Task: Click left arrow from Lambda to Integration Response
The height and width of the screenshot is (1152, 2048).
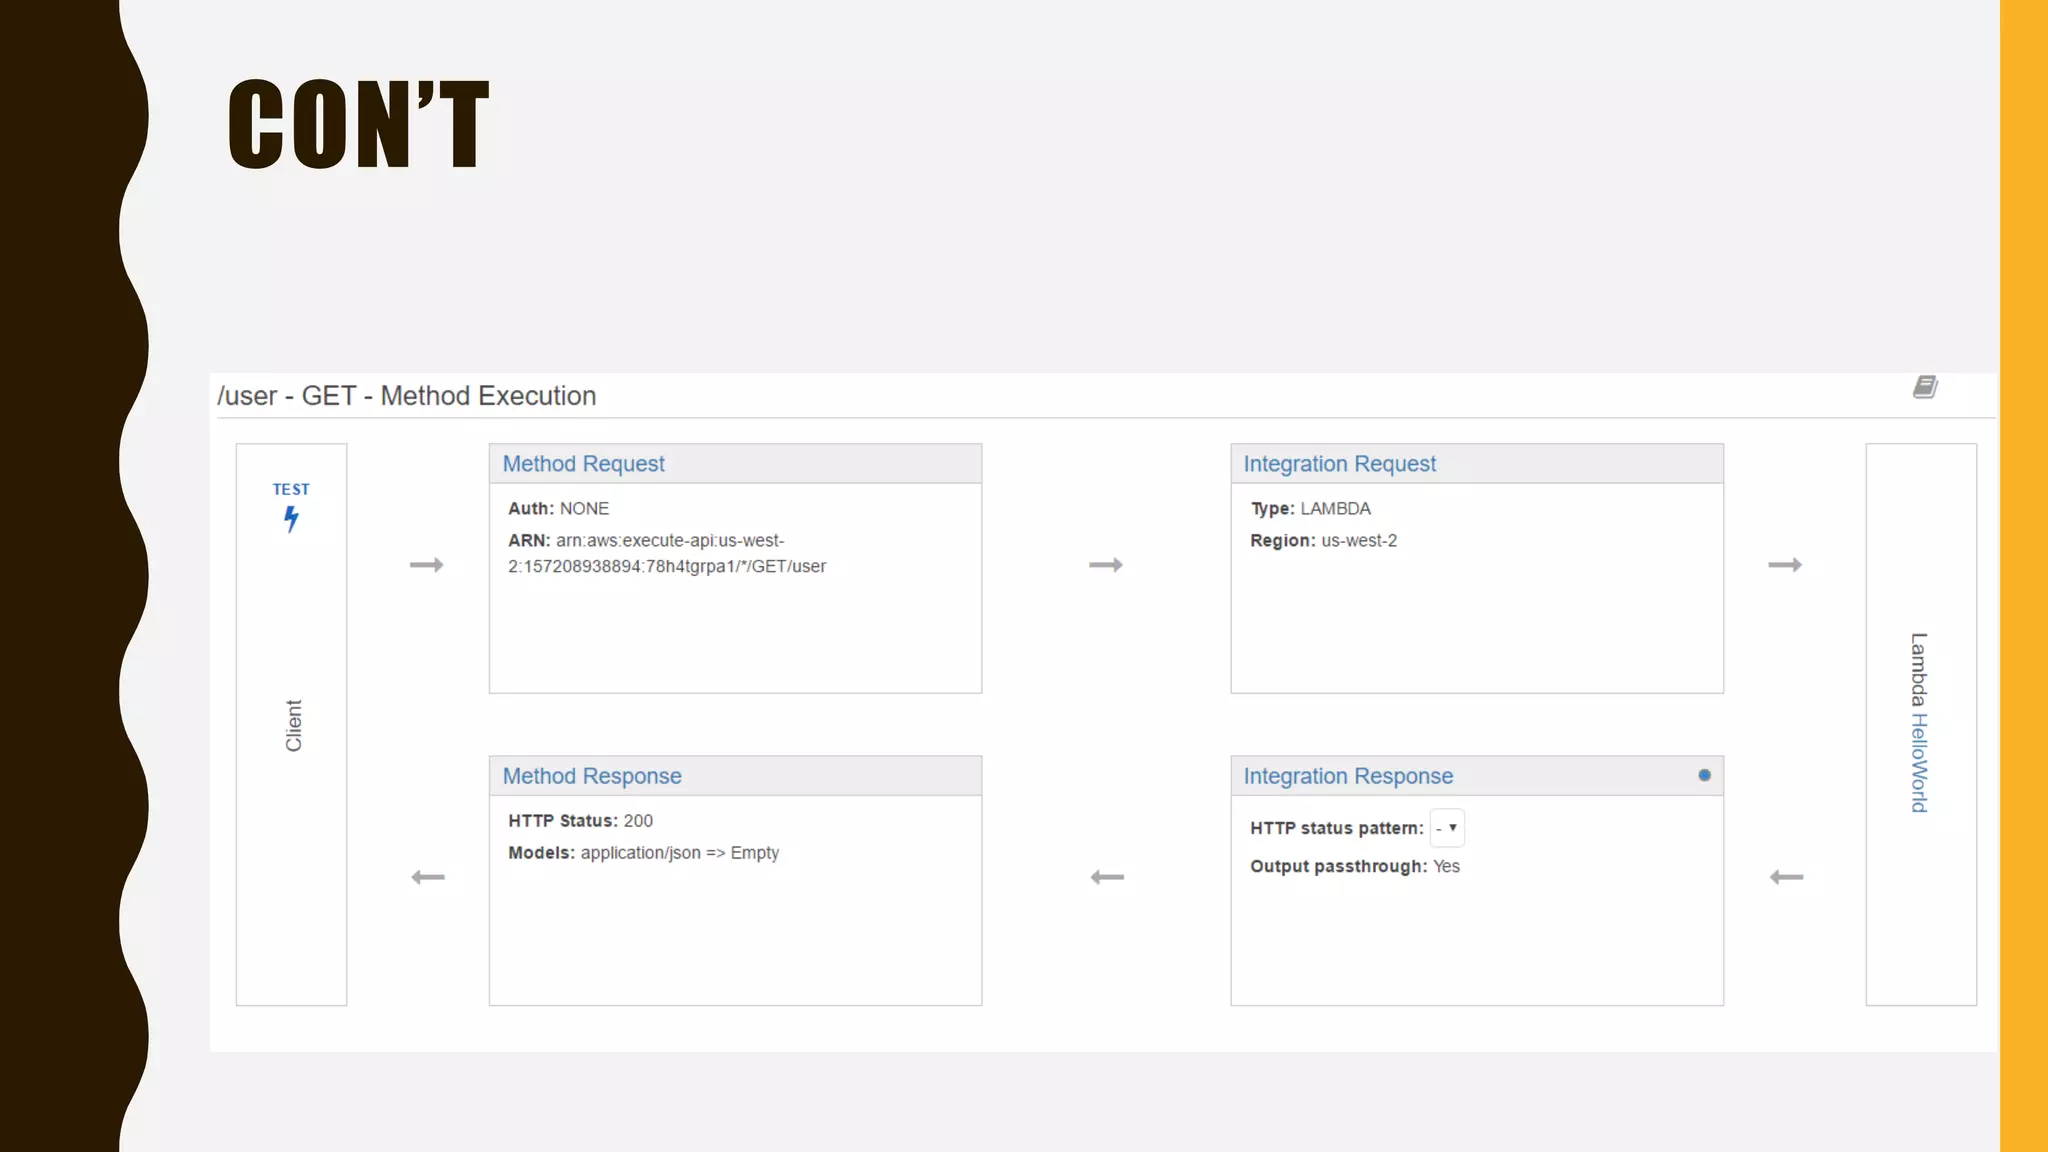Action: [x=1786, y=877]
